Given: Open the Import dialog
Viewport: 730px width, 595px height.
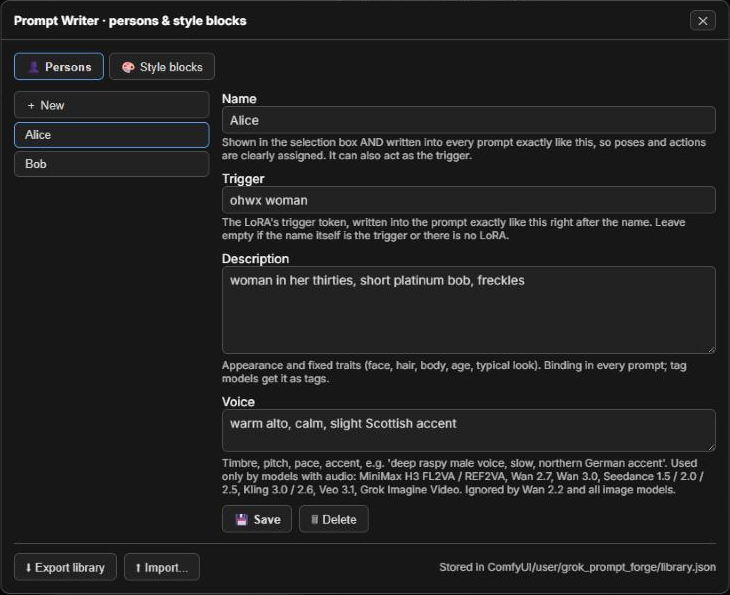Looking at the screenshot, I should (x=162, y=567).
